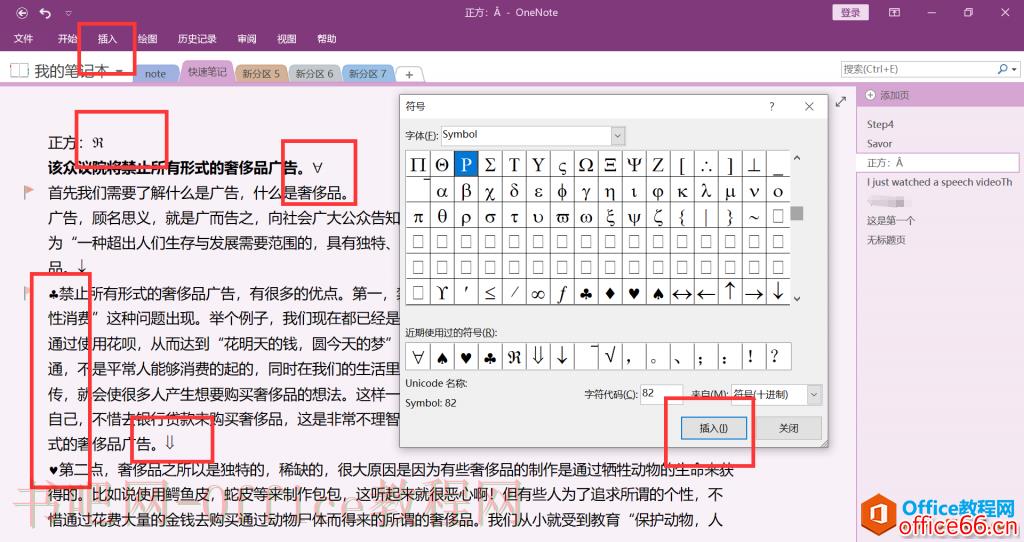Select the club ♣ symbol in grid
The image size is (1024, 542).
click(586, 293)
